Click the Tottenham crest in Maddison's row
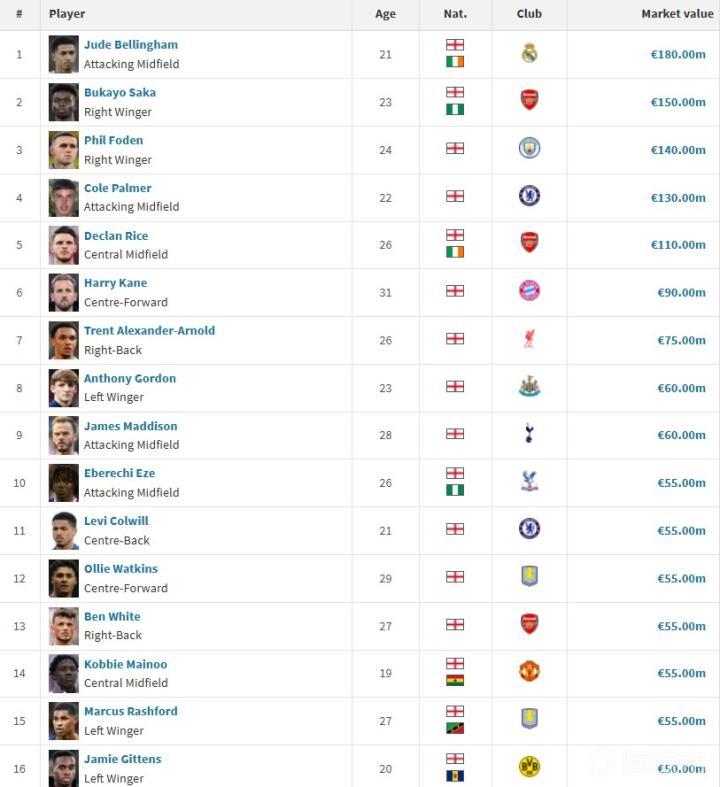The image size is (720, 787). [529, 434]
